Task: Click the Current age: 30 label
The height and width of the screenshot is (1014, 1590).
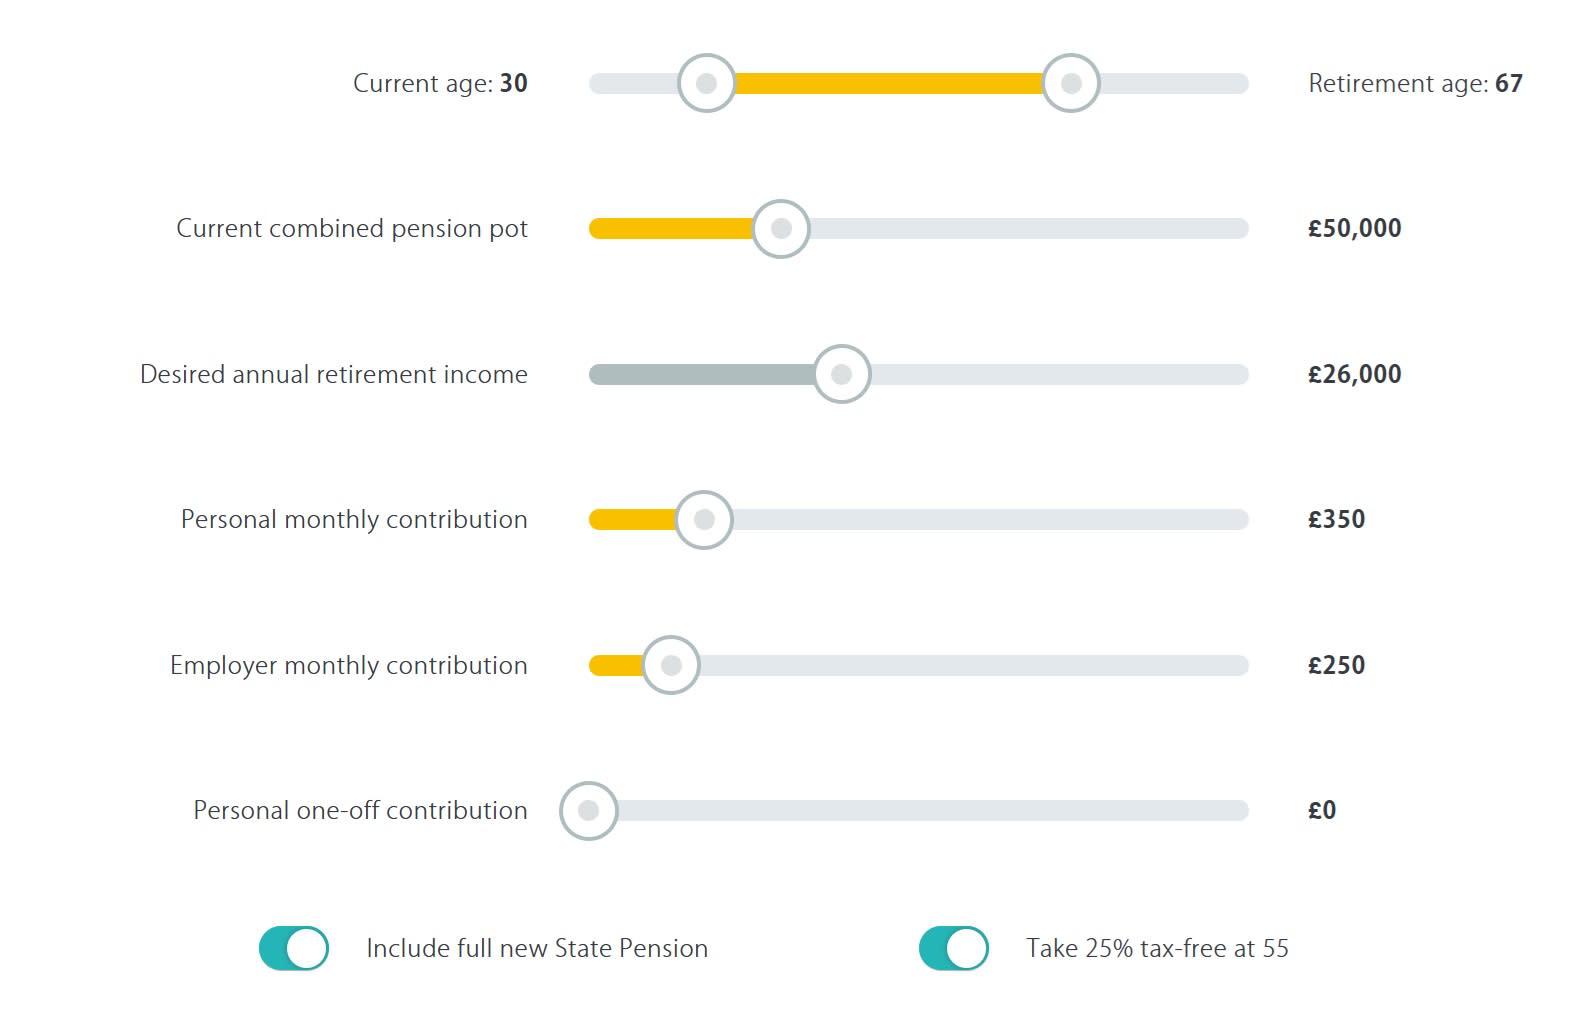Action: 440,84
